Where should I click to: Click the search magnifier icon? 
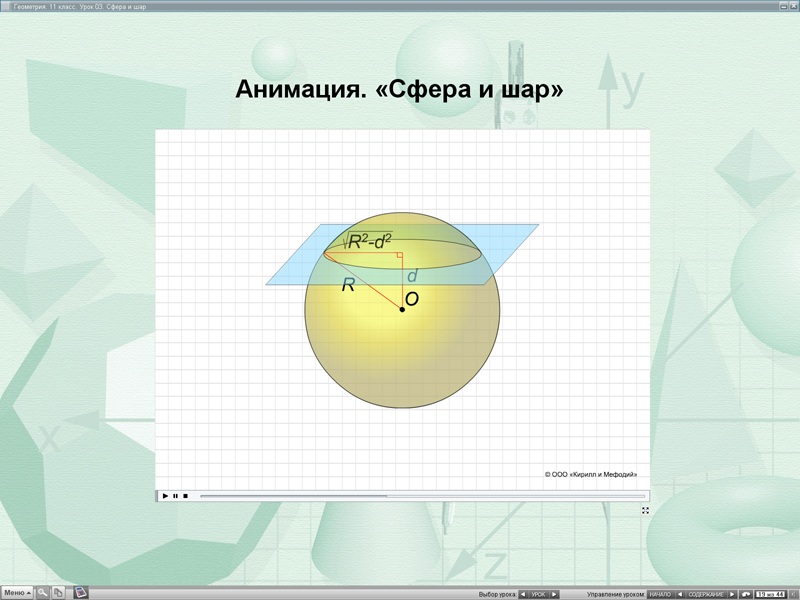43,593
